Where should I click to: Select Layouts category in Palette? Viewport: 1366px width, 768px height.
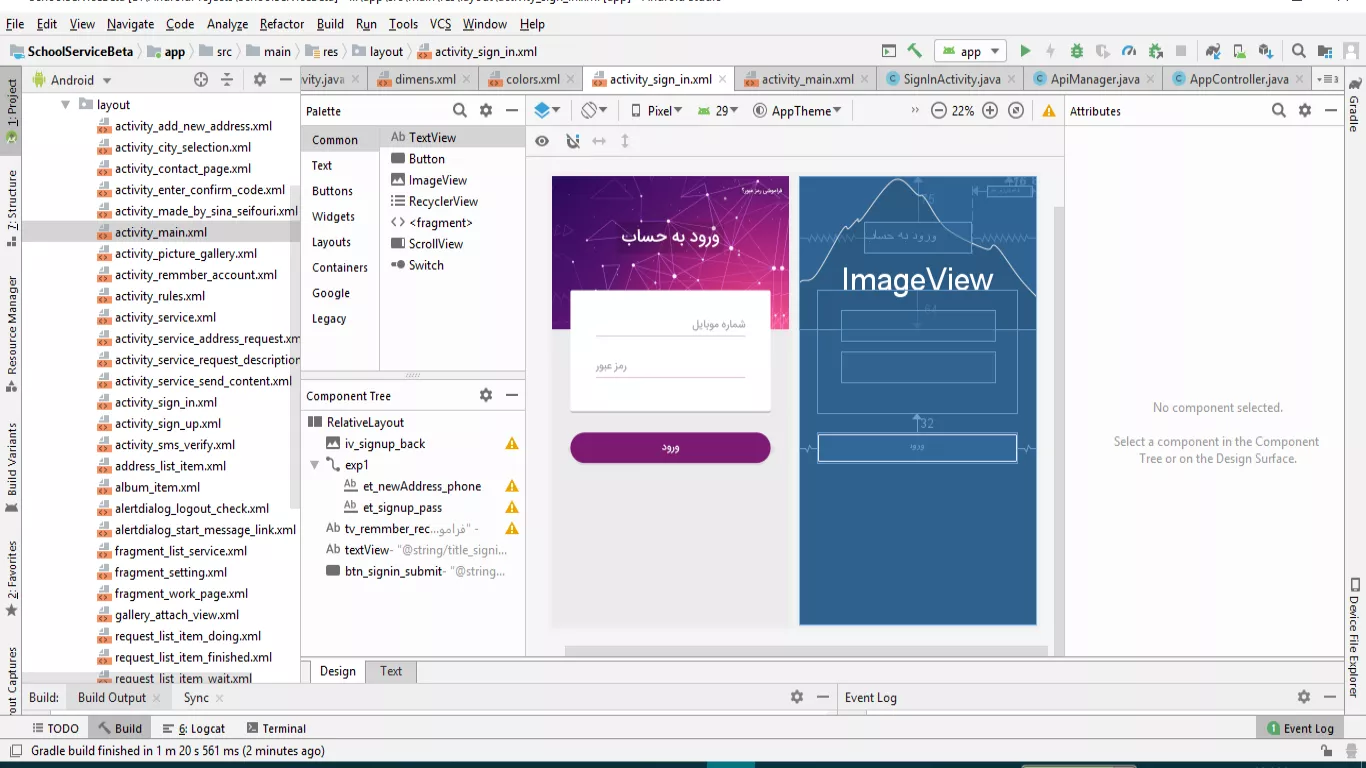[x=331, y=242]
